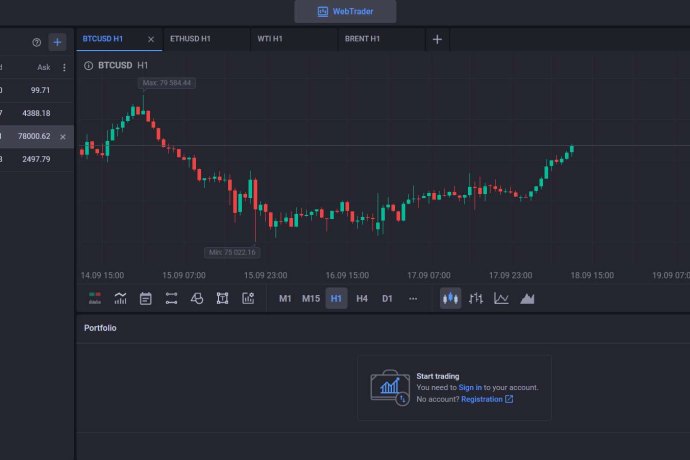Image resolution: width=690 pixels, height=460 pixels.
Task: Remove the 78000.62 row from watchlist
Action: [x=63, y=136]
